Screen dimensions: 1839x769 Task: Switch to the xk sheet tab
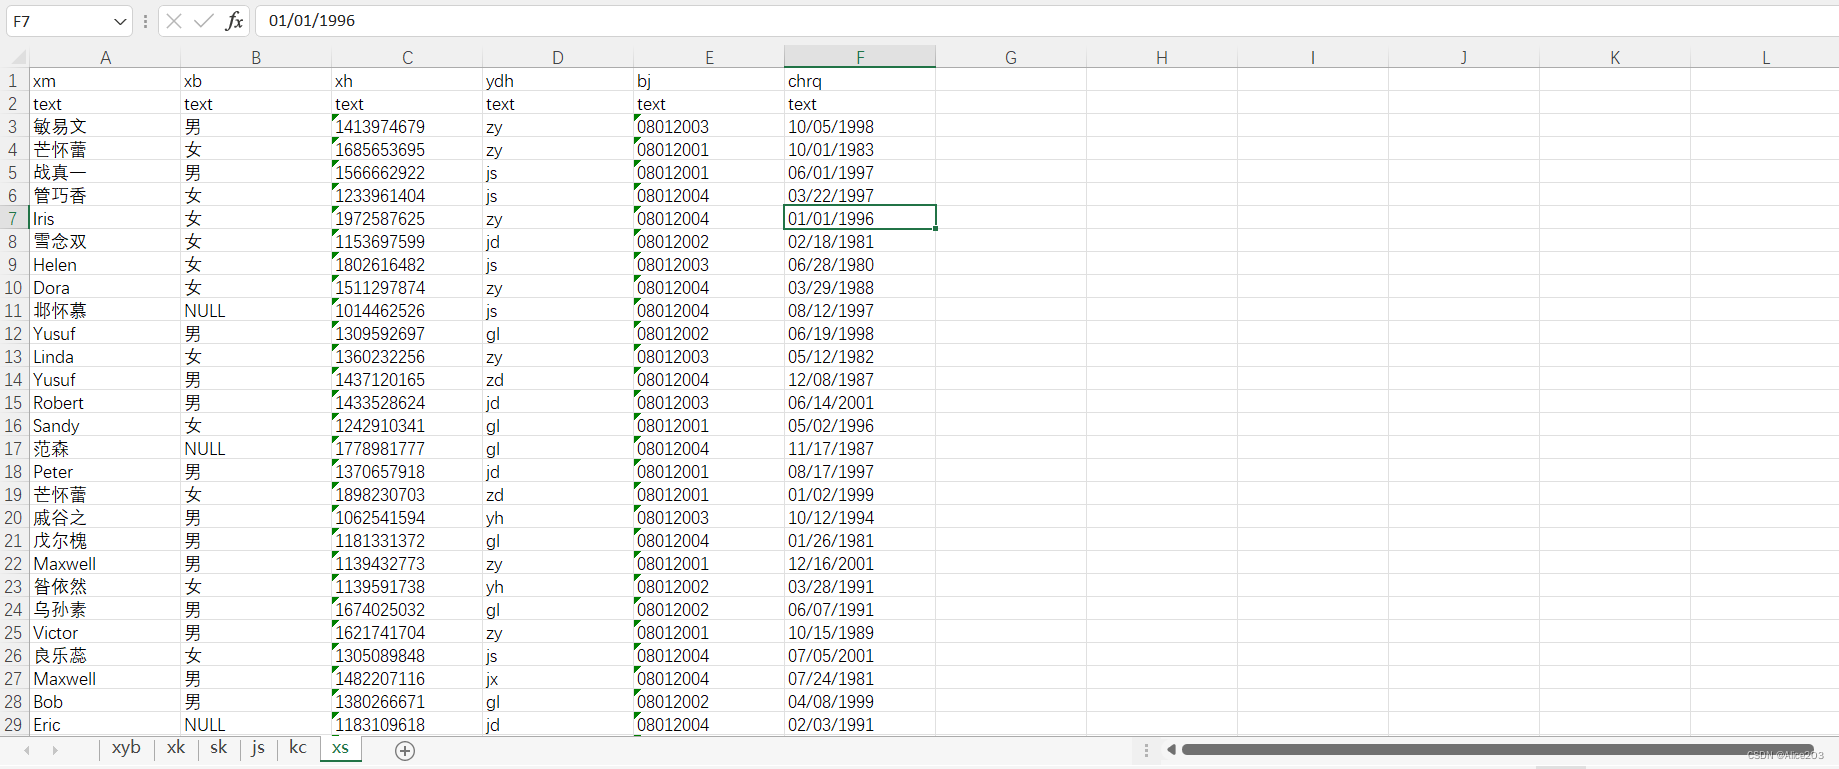click(176, 748)
